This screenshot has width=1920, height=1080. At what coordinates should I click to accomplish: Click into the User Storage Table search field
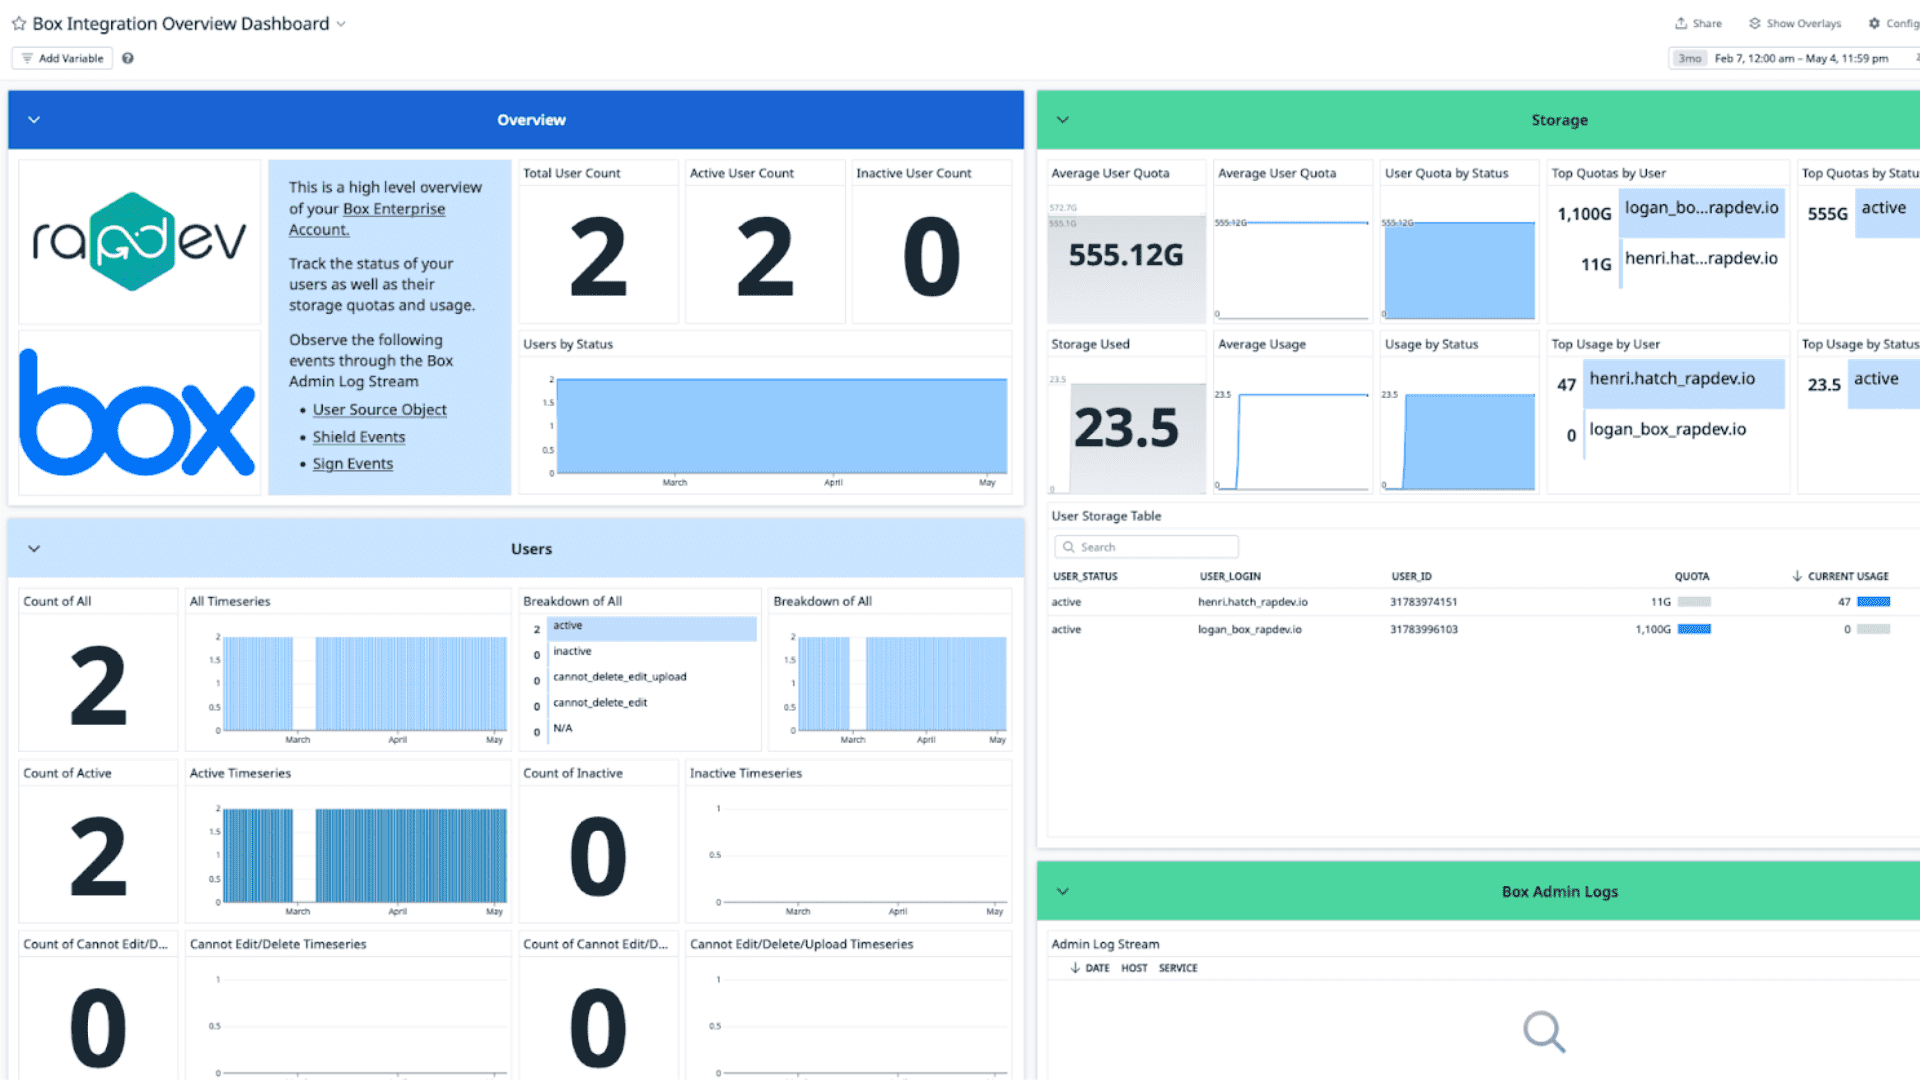(x=1146, y=547)
